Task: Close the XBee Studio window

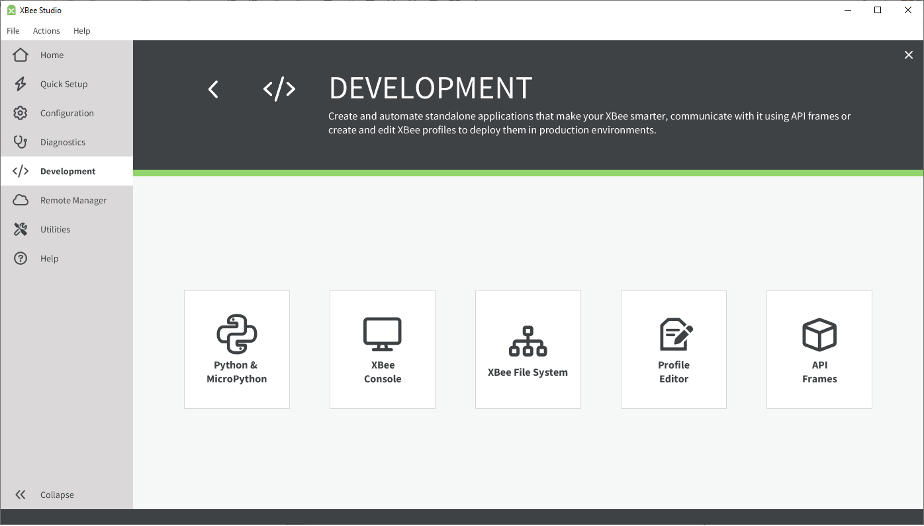Action: [908, 10]
